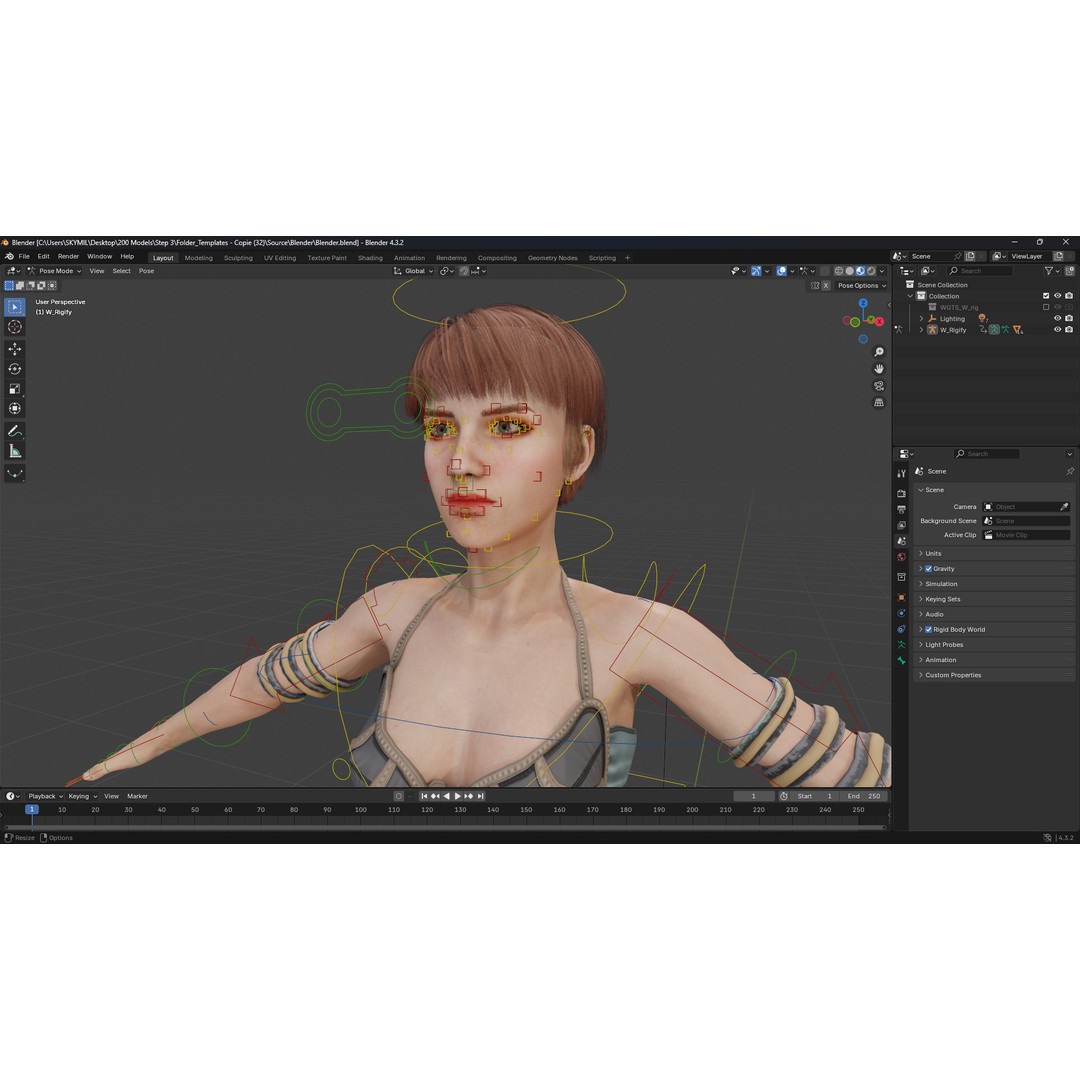Expand the Units panel

992,554
